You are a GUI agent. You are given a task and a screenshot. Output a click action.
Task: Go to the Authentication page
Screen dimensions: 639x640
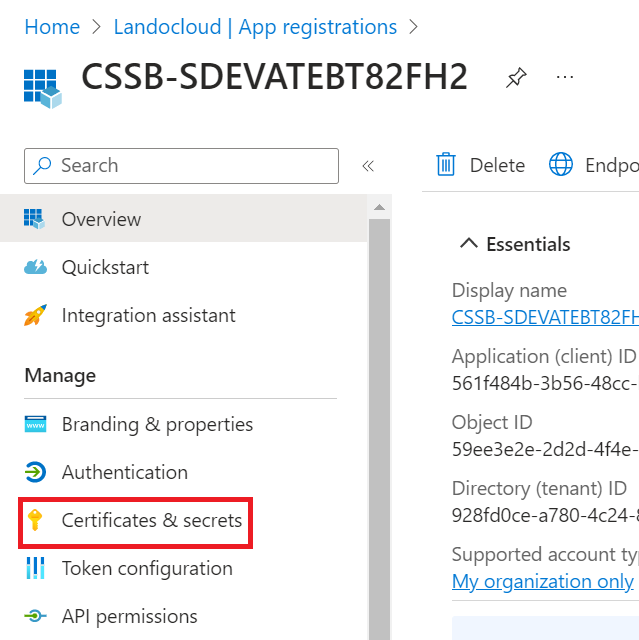tap(124, 472)
